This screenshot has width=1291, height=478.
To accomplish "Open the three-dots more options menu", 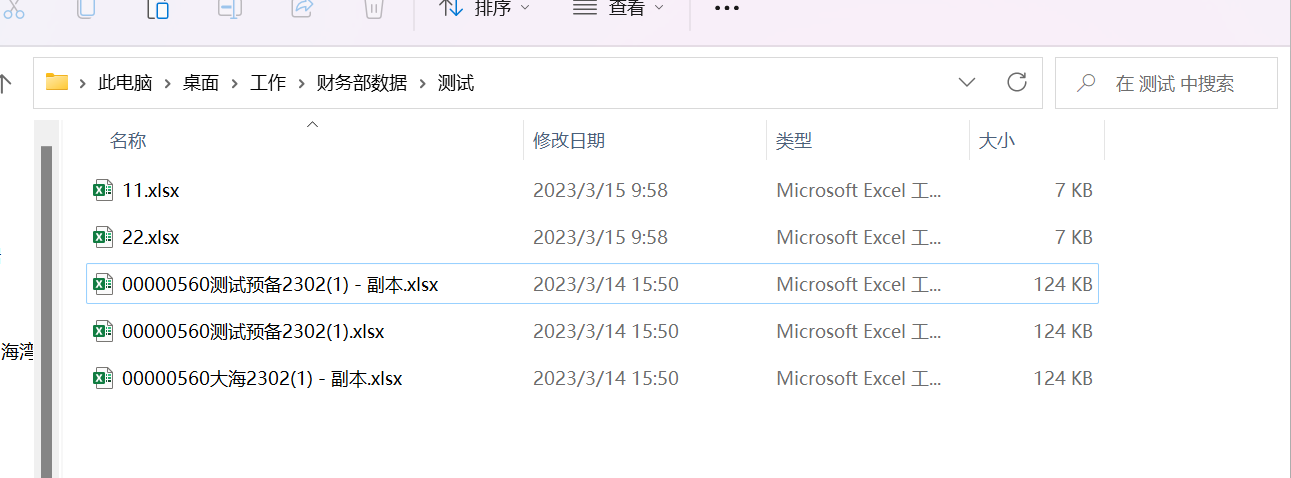I will coord(726,8).
